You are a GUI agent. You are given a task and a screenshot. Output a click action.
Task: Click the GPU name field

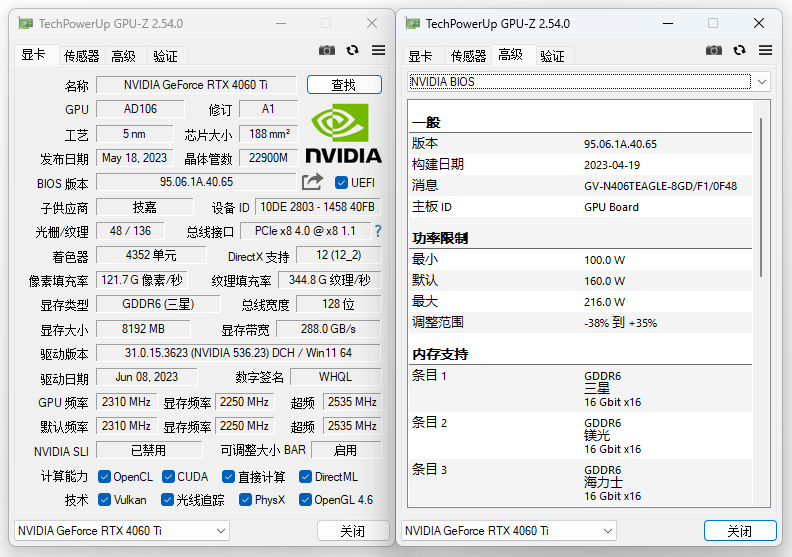196,84
